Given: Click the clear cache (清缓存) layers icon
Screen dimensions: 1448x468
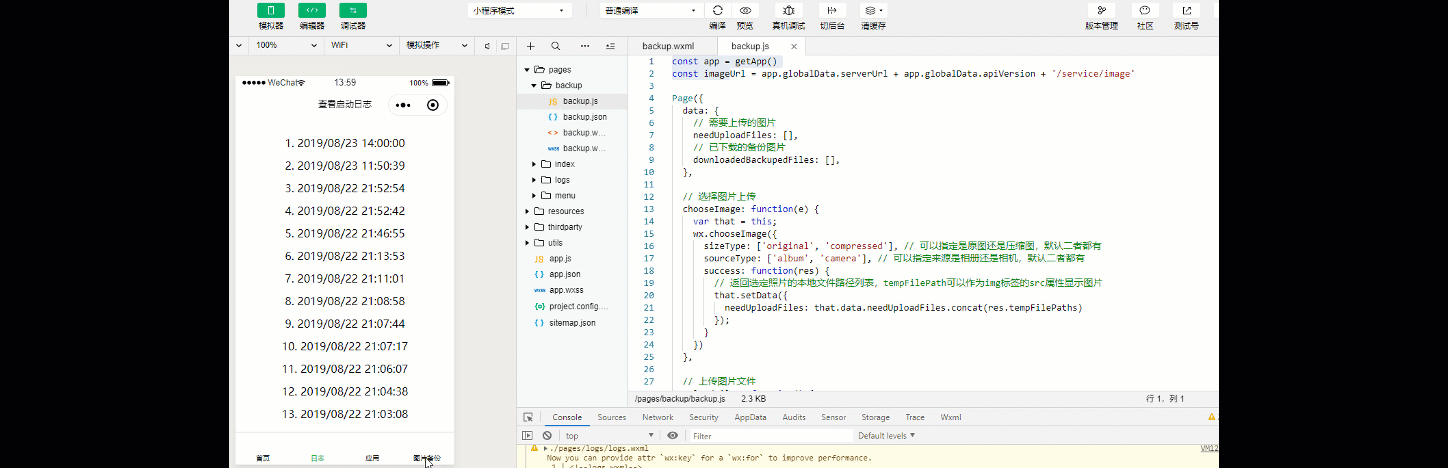Looking at the screenshot, I should tap(872, 10).
